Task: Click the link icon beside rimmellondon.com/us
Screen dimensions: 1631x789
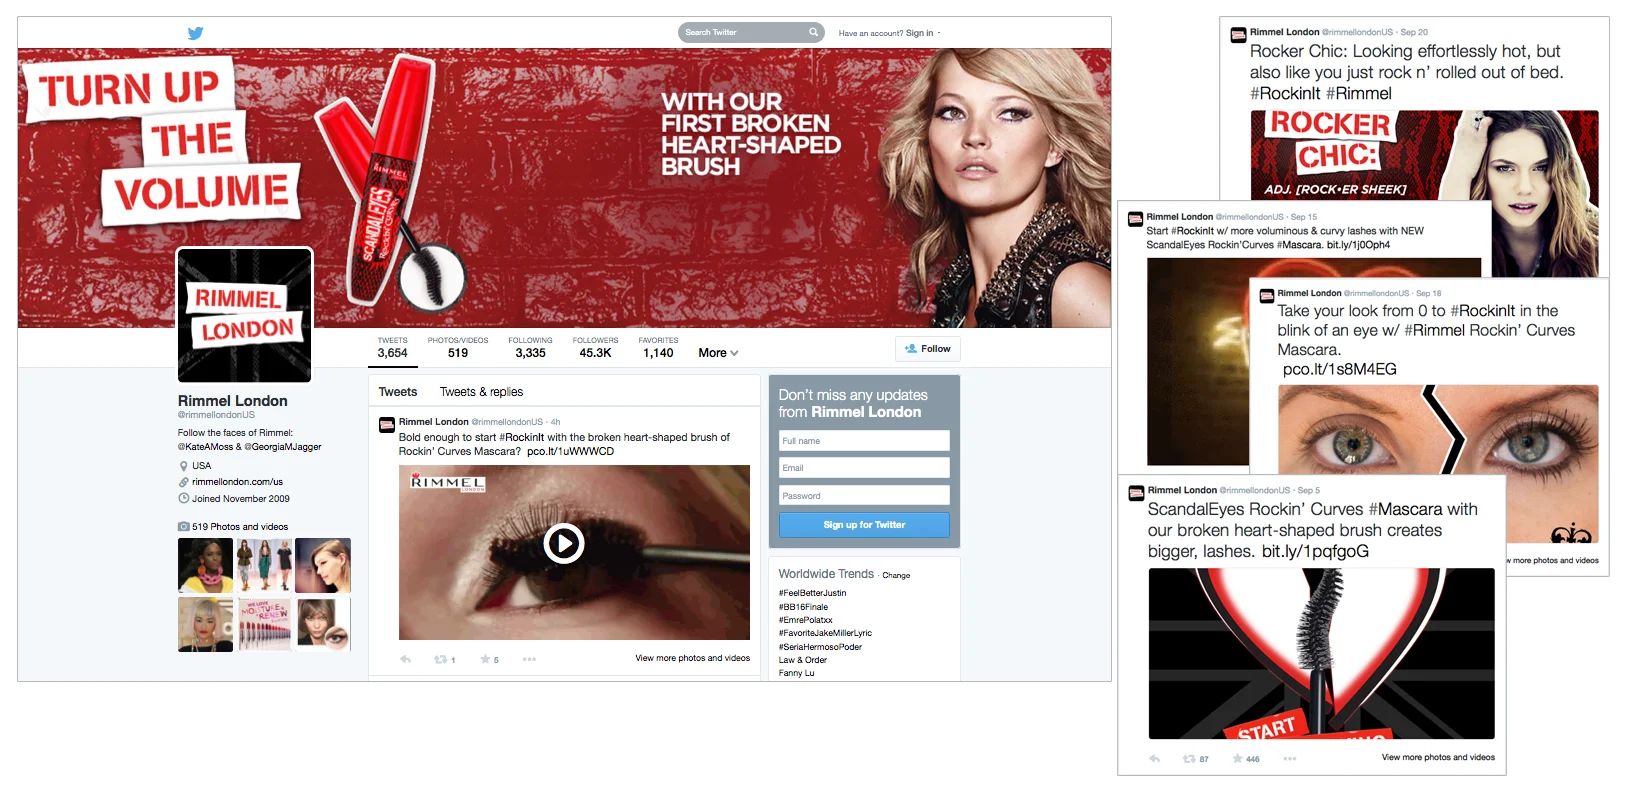Action: [183, 482]
